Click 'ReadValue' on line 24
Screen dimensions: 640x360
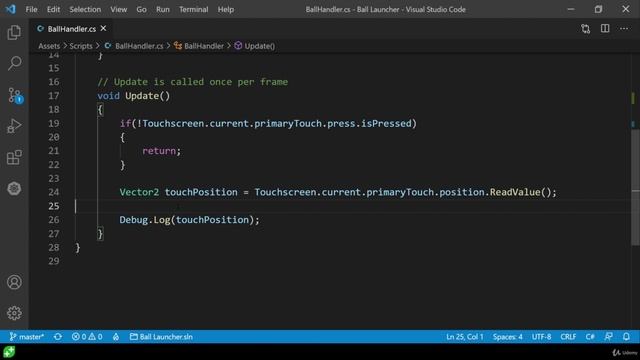click(x=515, y=192)
